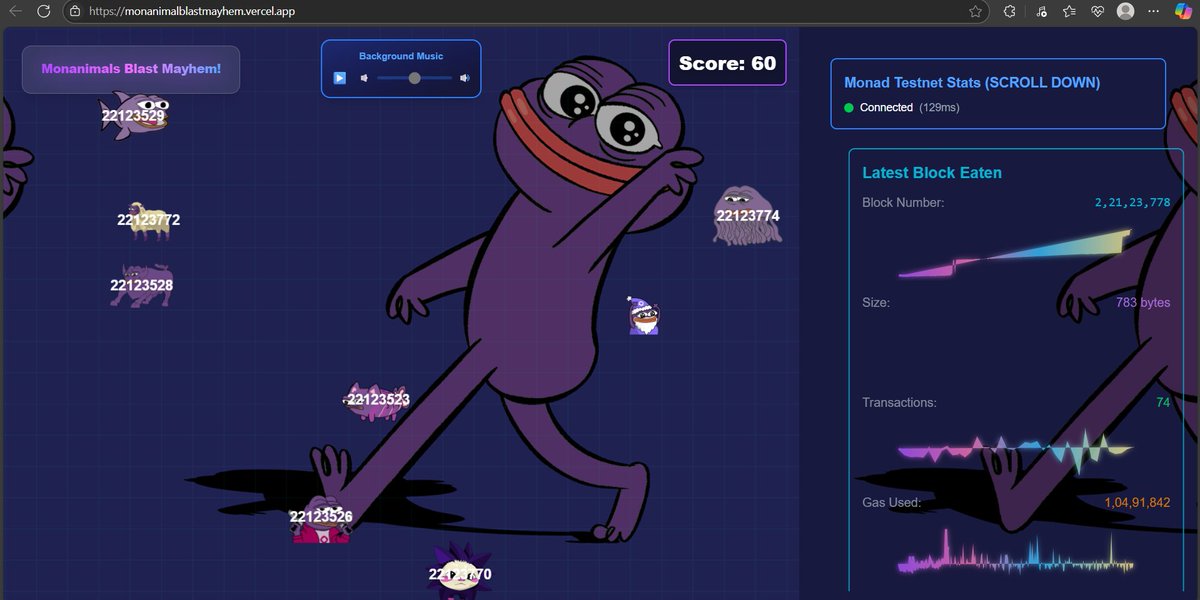This screenshot has height=600, width=1200.
Task: Blast the purple bull labeled 22123528
Action: click(x=142, y=285)
